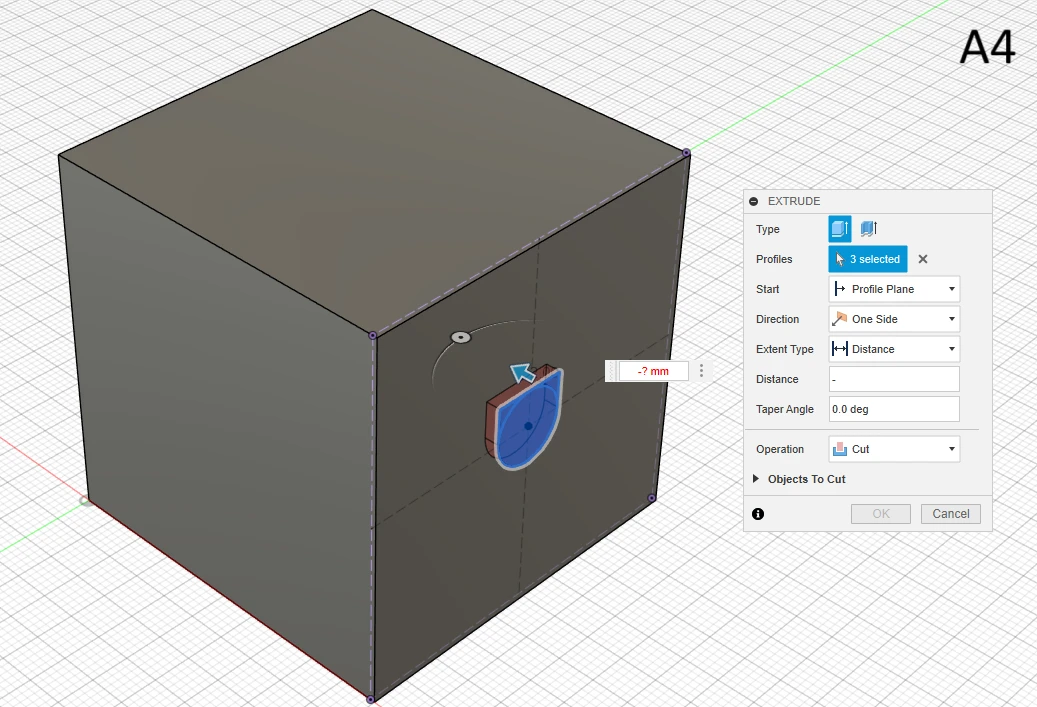The height and width of the screenshot is (707, 1037).
Task: Open the Operation dropdown showing Cut
Action: click(894, 449)
